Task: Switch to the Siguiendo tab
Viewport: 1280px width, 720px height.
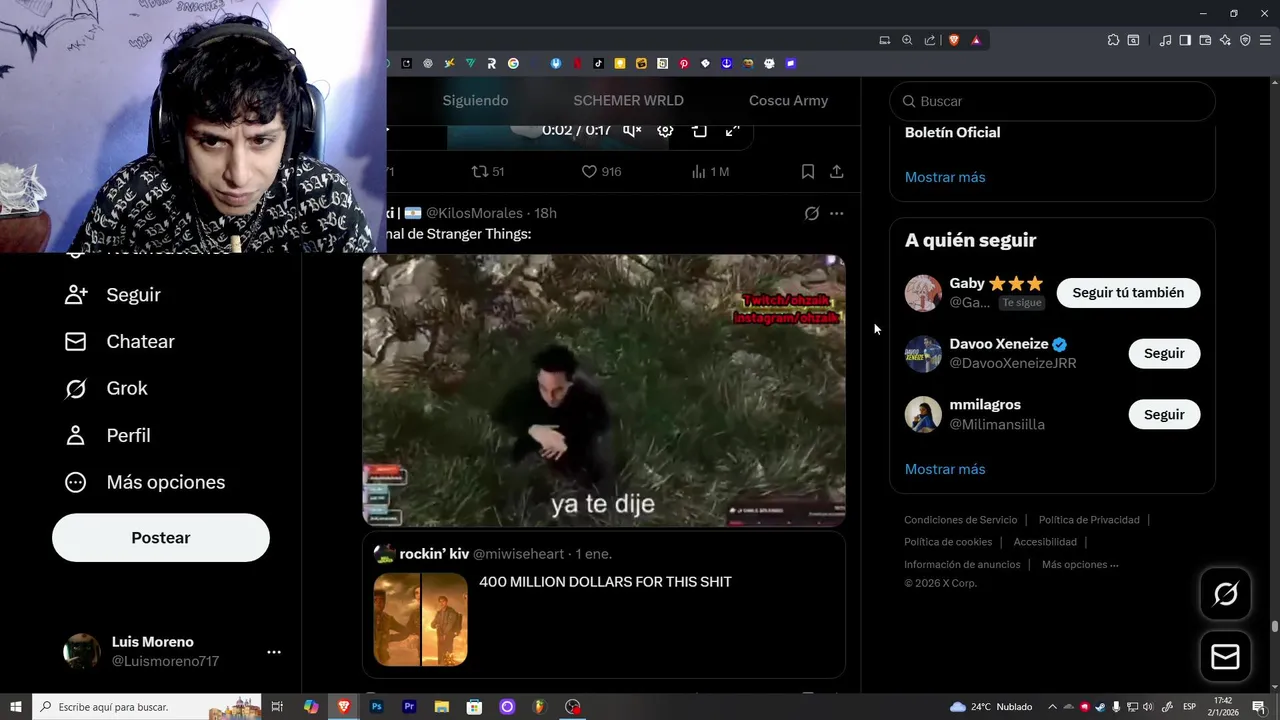Action: click(x=475, y=100)
